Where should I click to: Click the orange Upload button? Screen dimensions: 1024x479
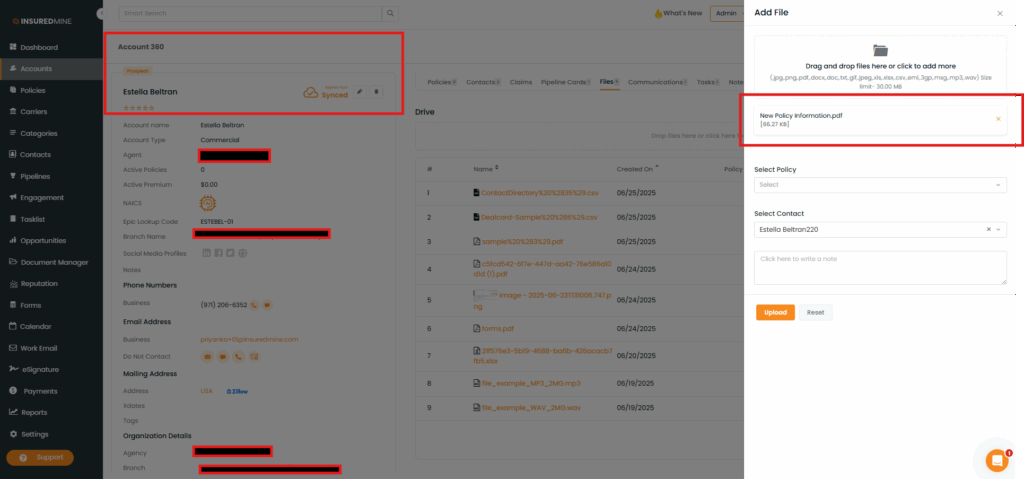[x=775, y=312]
